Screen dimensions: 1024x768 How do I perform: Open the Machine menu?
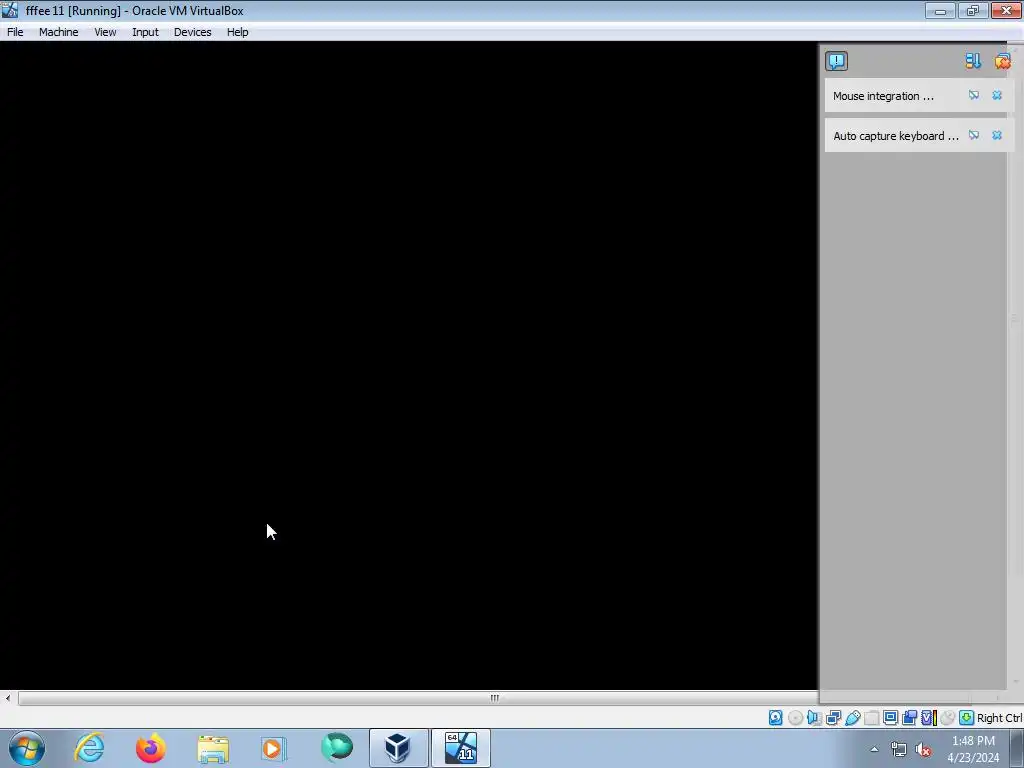pos(58,32)
